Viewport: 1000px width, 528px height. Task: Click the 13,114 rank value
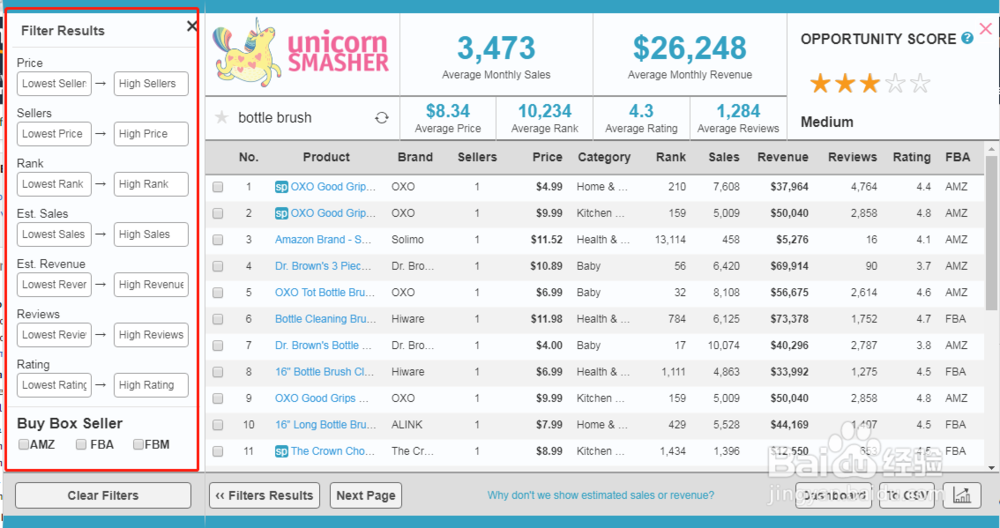tap(670, 240)
